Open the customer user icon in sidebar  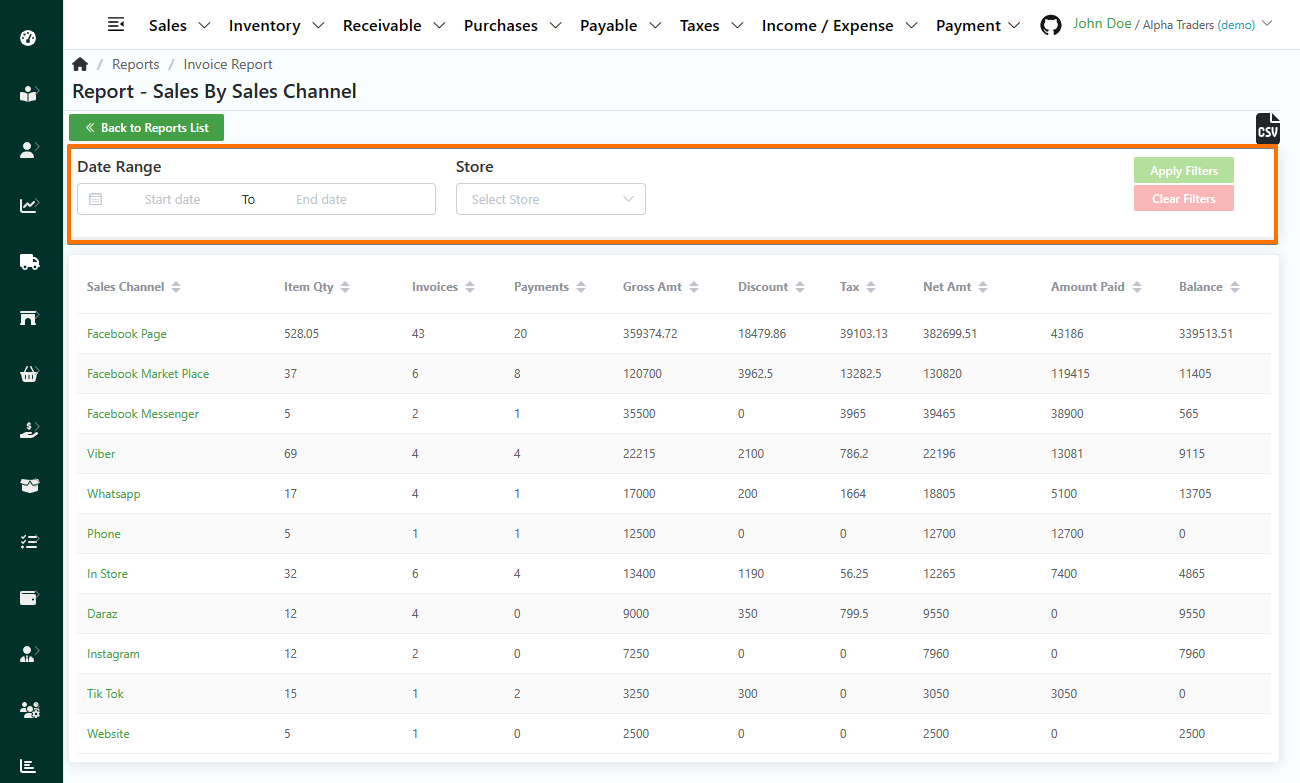[x=29, y=150]
